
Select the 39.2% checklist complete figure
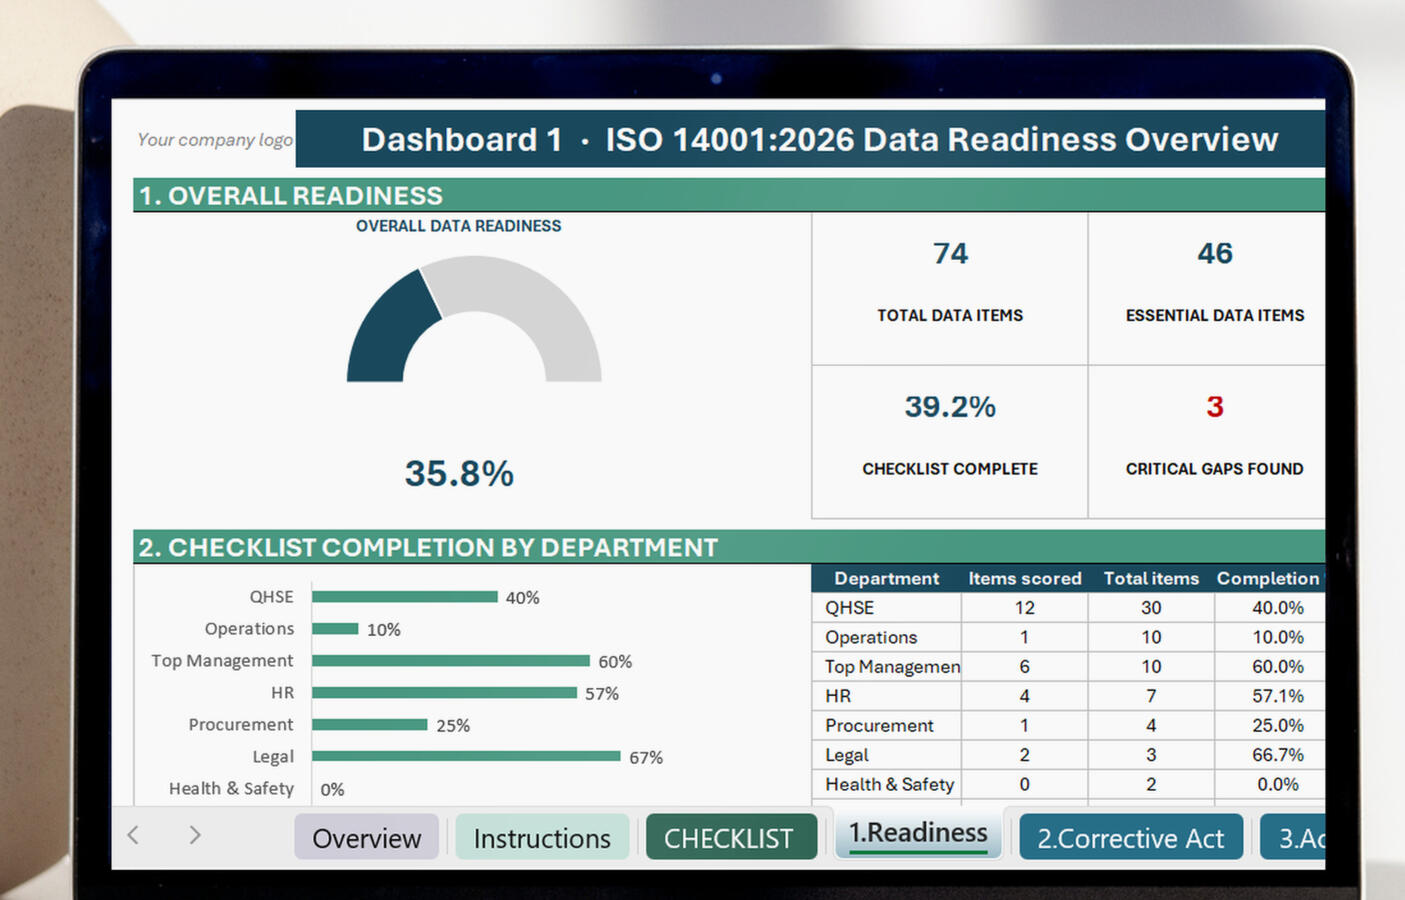[x=950, y=407]
